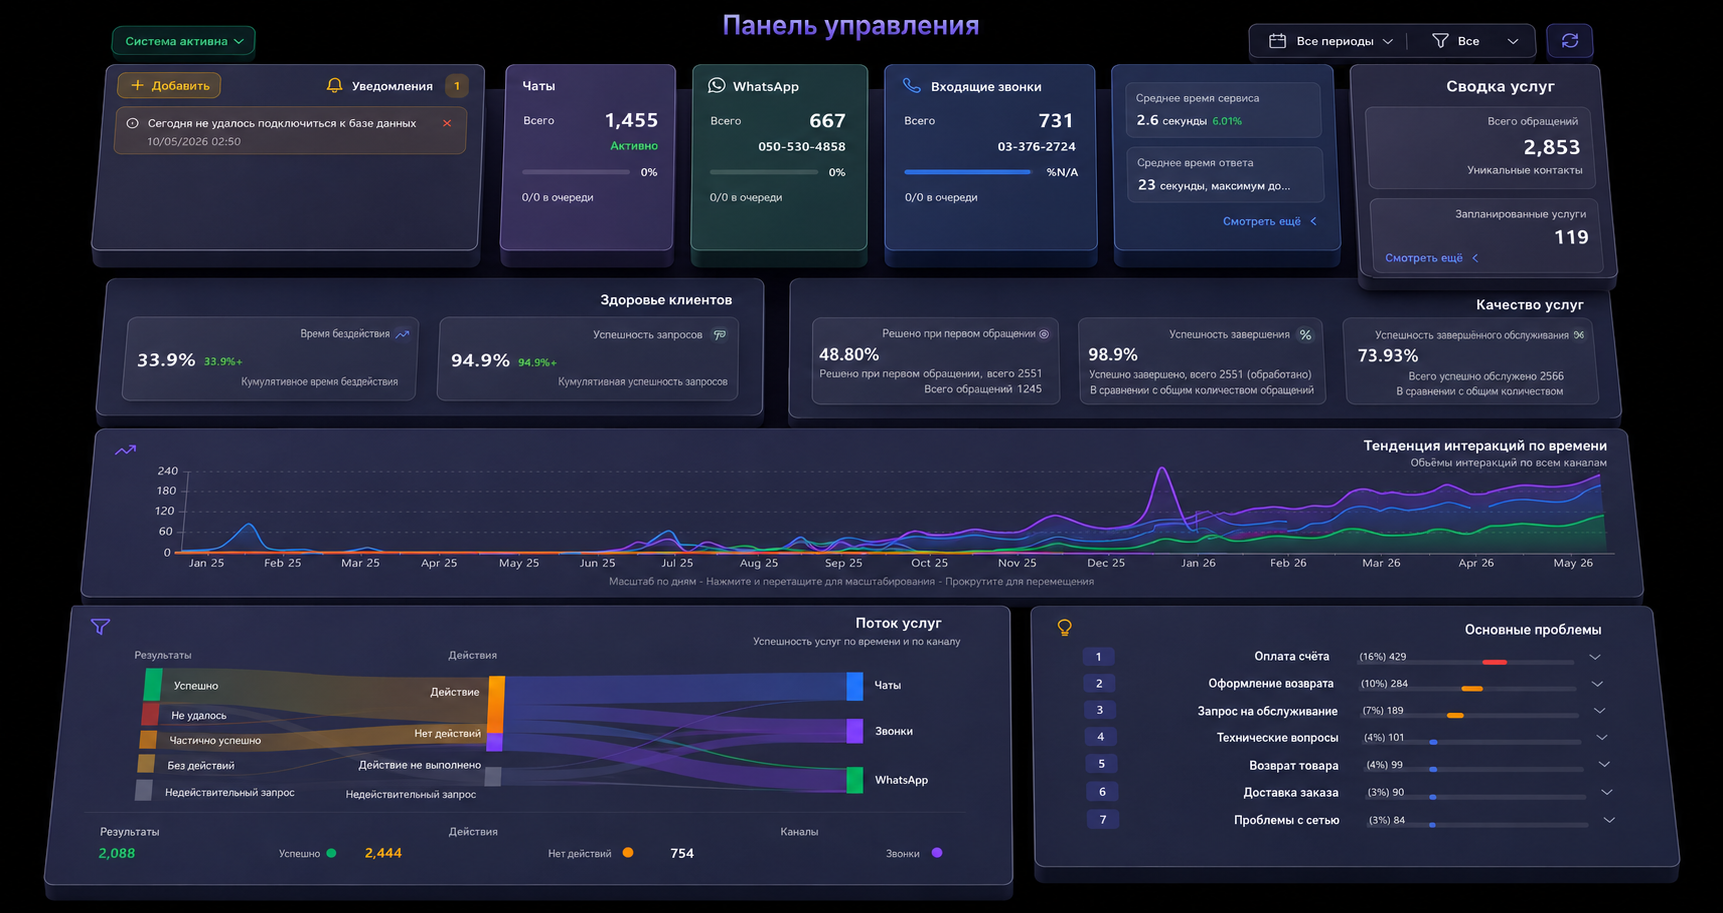
Task: Open Смотреть ещё in the Сводка услуг card
Action: point(1431,258)
